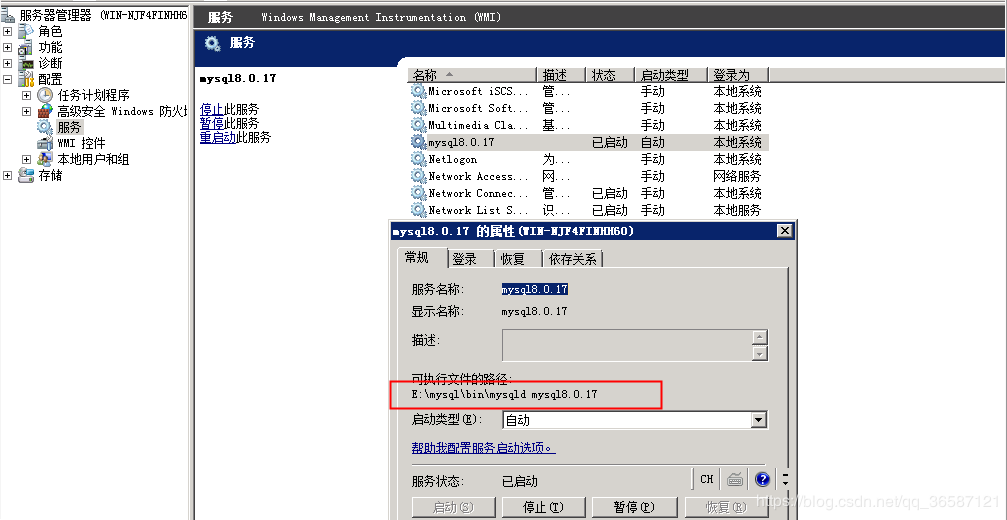Click the blue help icon on language bar
This screenshot has height=520, width=1007.
tap(762, 479)
